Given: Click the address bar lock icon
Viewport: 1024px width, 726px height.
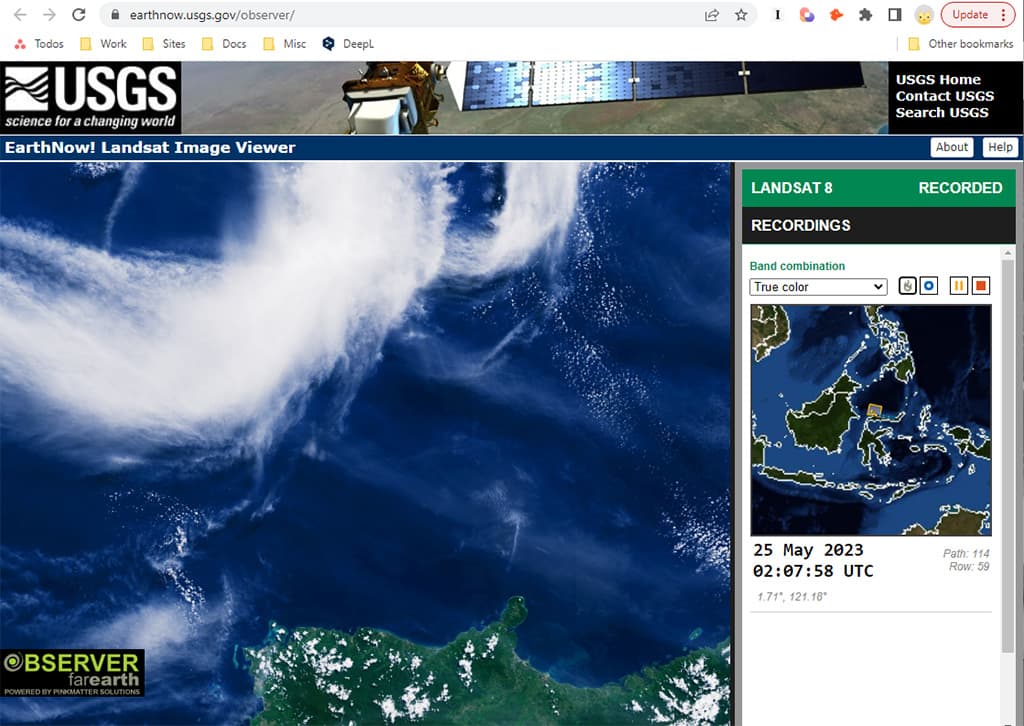Looking at the screenshot, I should 115,15.
